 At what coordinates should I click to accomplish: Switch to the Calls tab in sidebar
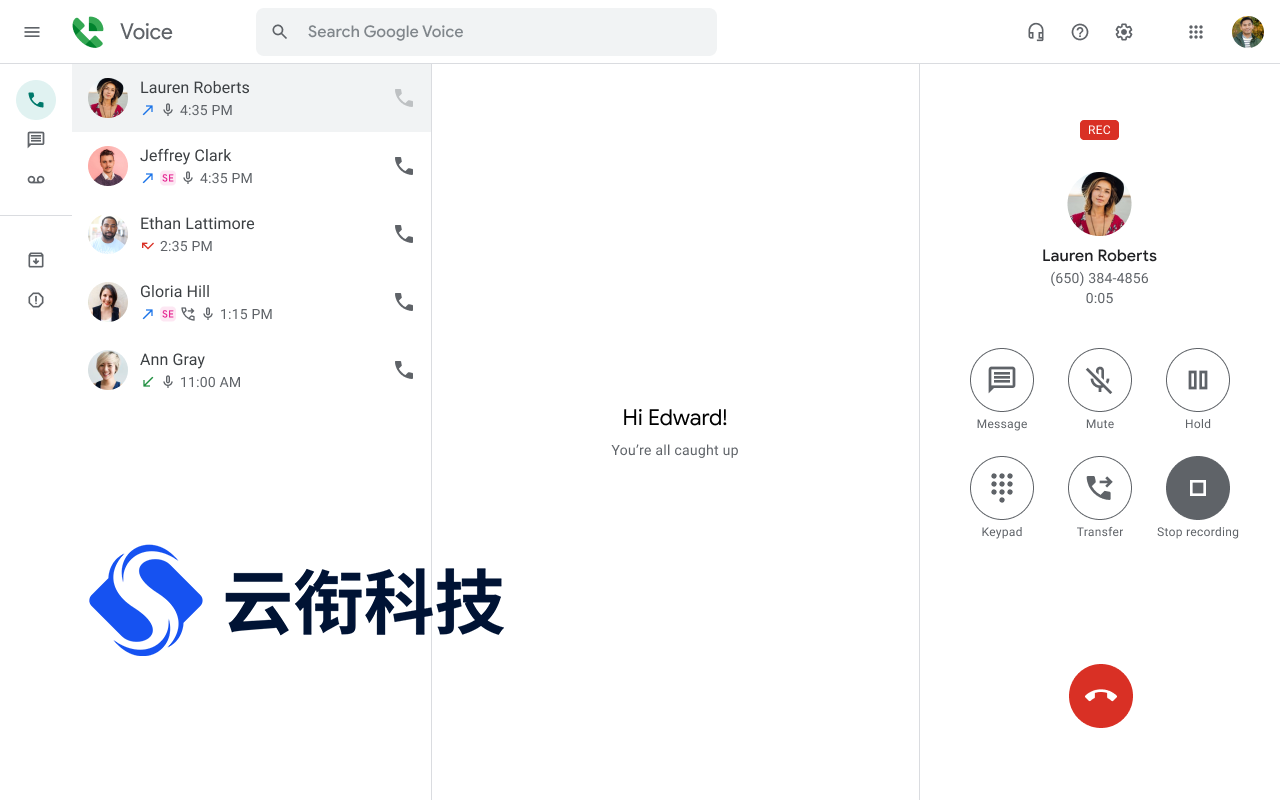(x=36, y=100)
